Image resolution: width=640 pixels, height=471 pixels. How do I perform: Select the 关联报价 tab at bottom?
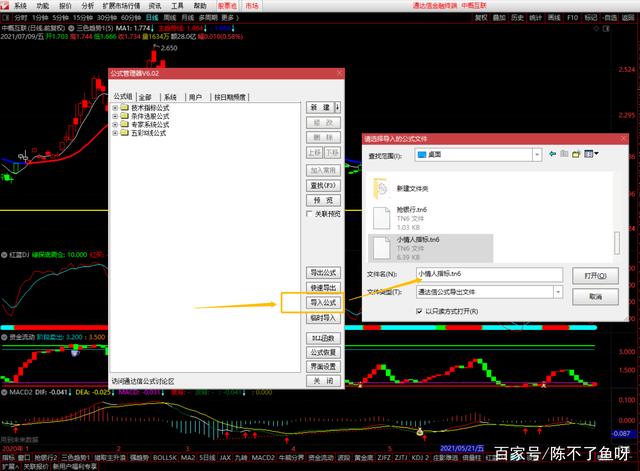[x=36, y=466]
